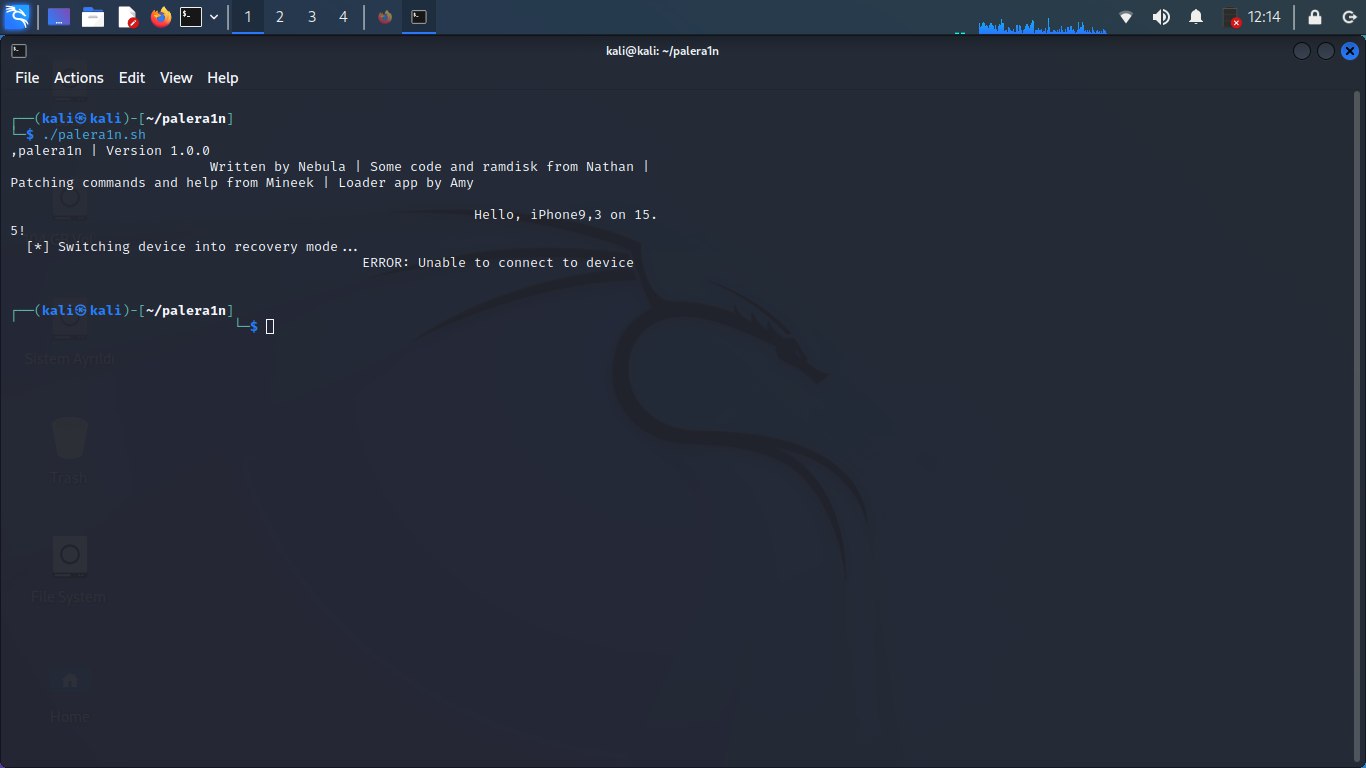Switch to workspace 2
The image size is (1366, 768).
(x=279, y=16)
